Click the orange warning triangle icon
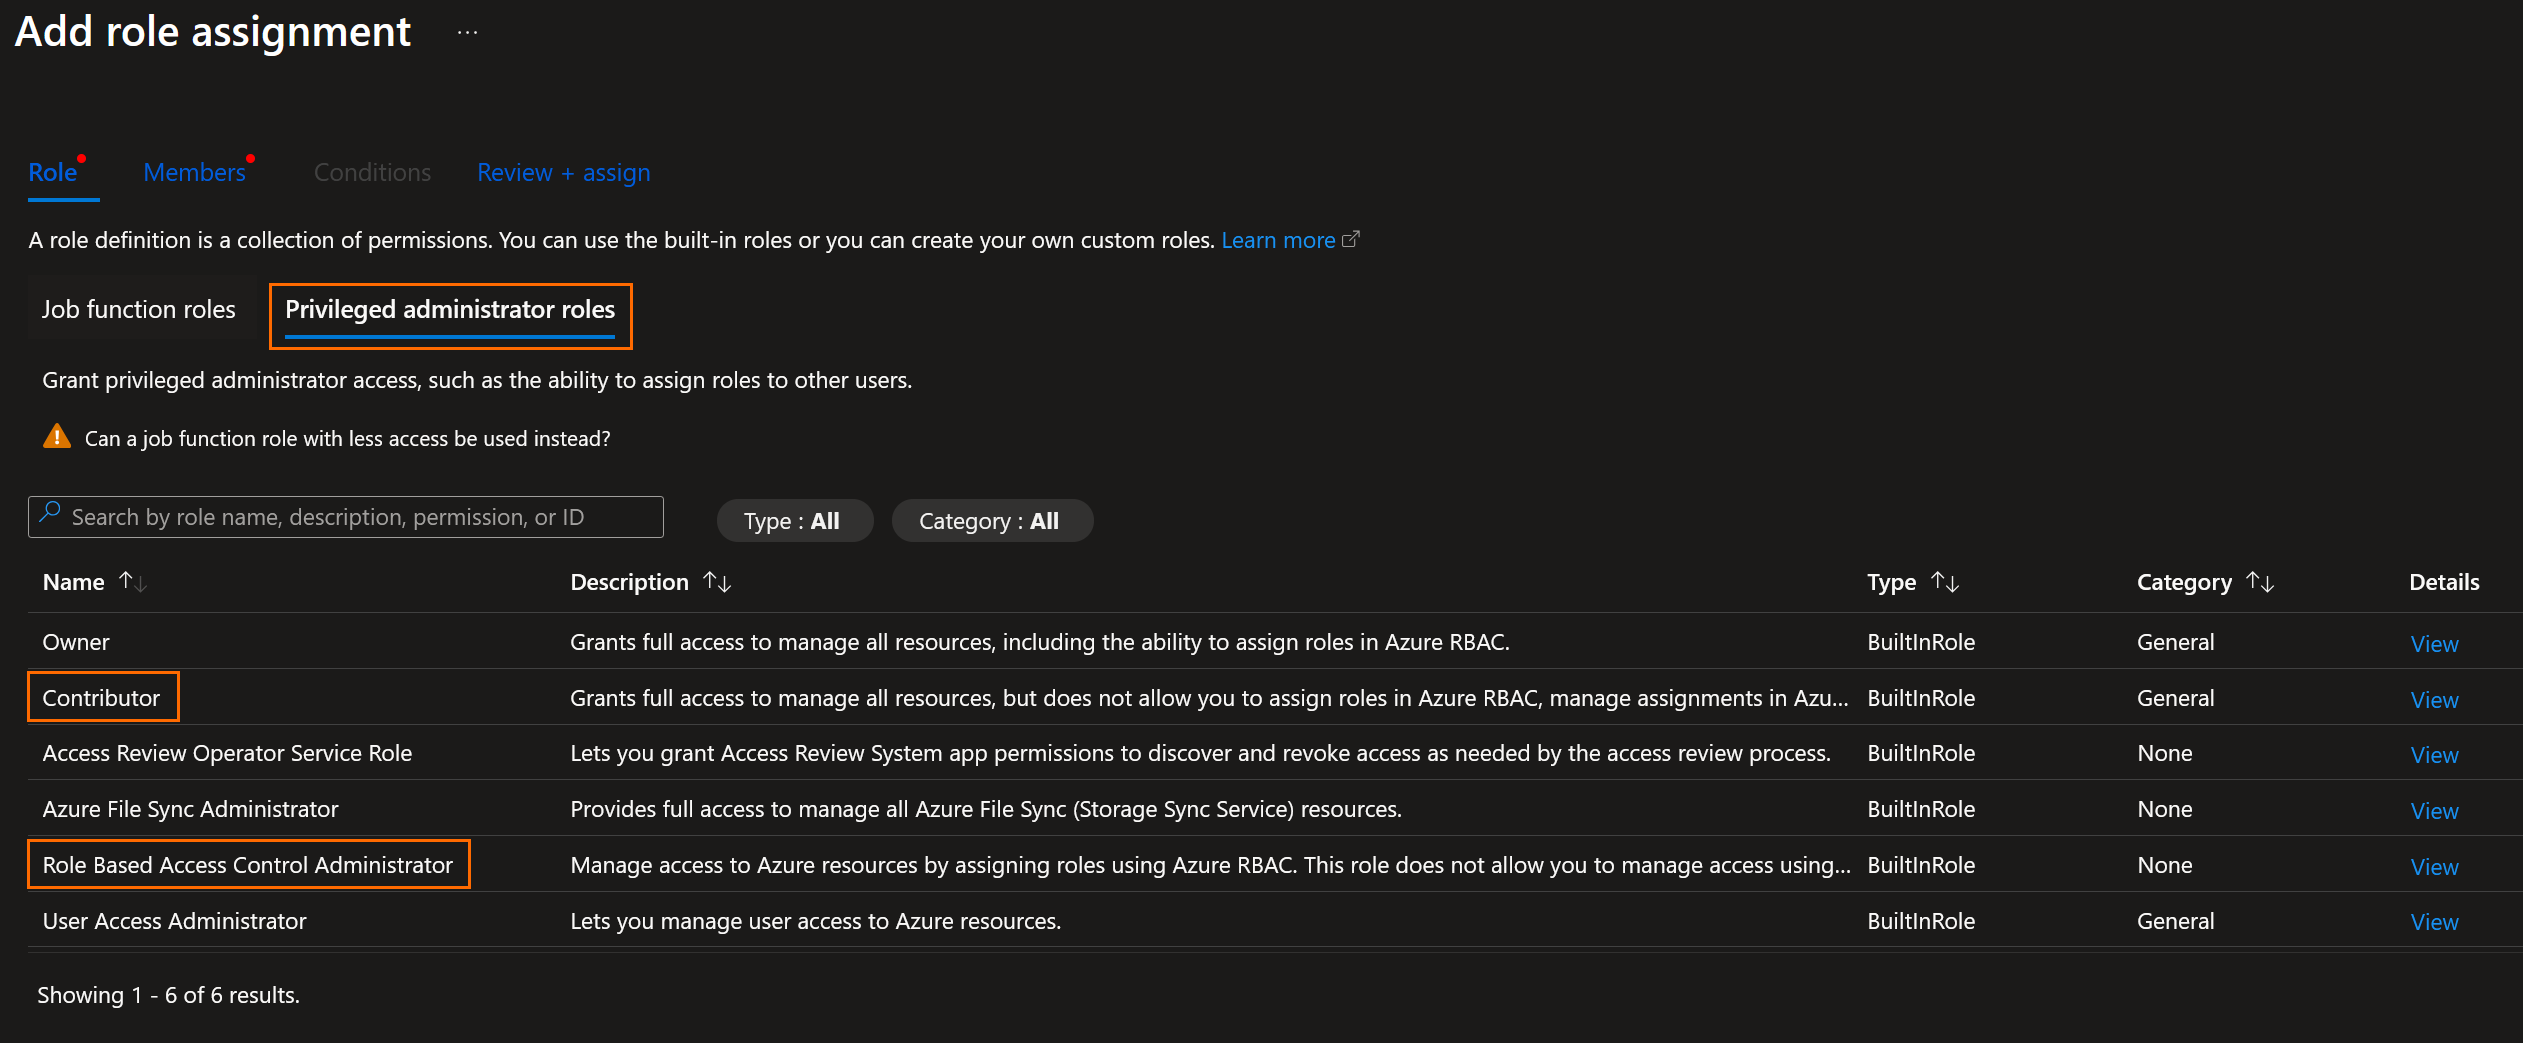Screen dimensions: 2523x1043 (x=57, y=437)
